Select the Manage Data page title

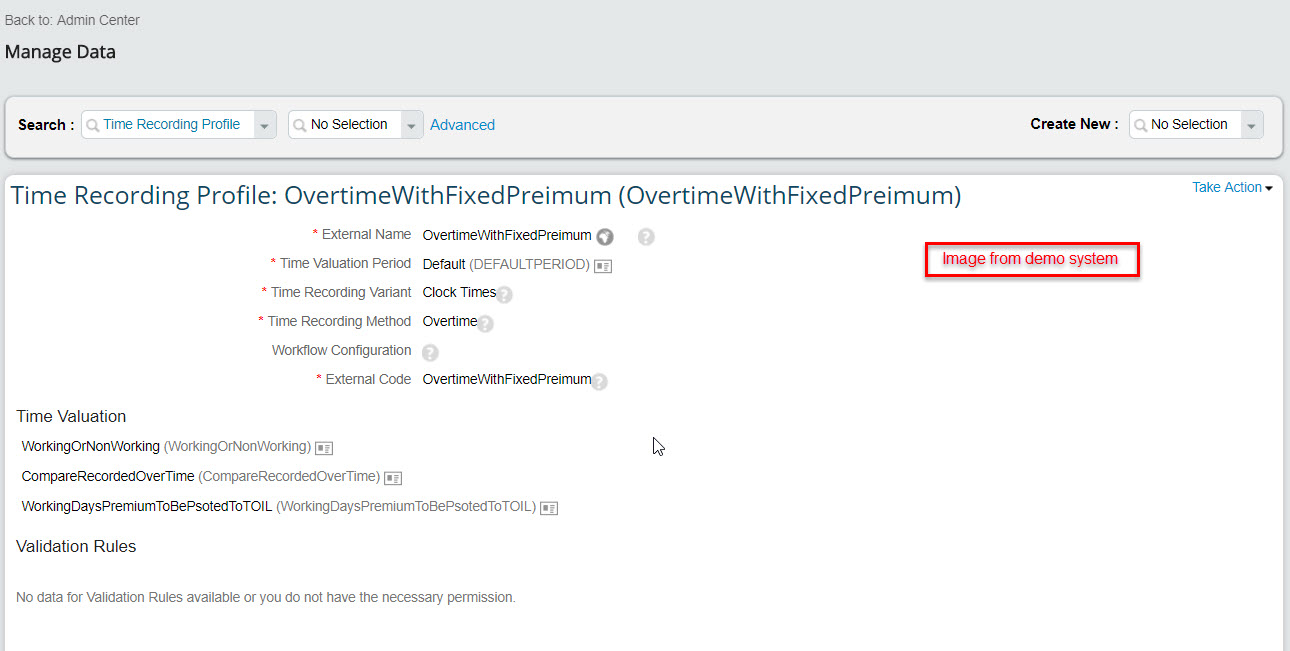[60, 52]
